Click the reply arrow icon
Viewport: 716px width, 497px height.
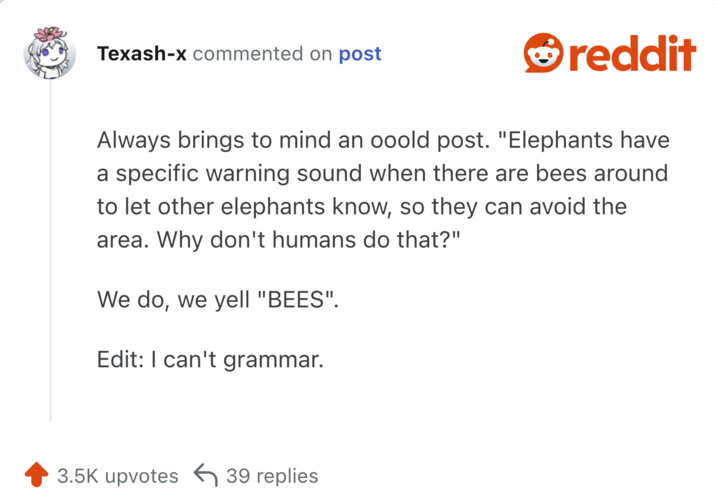point(205,475)
